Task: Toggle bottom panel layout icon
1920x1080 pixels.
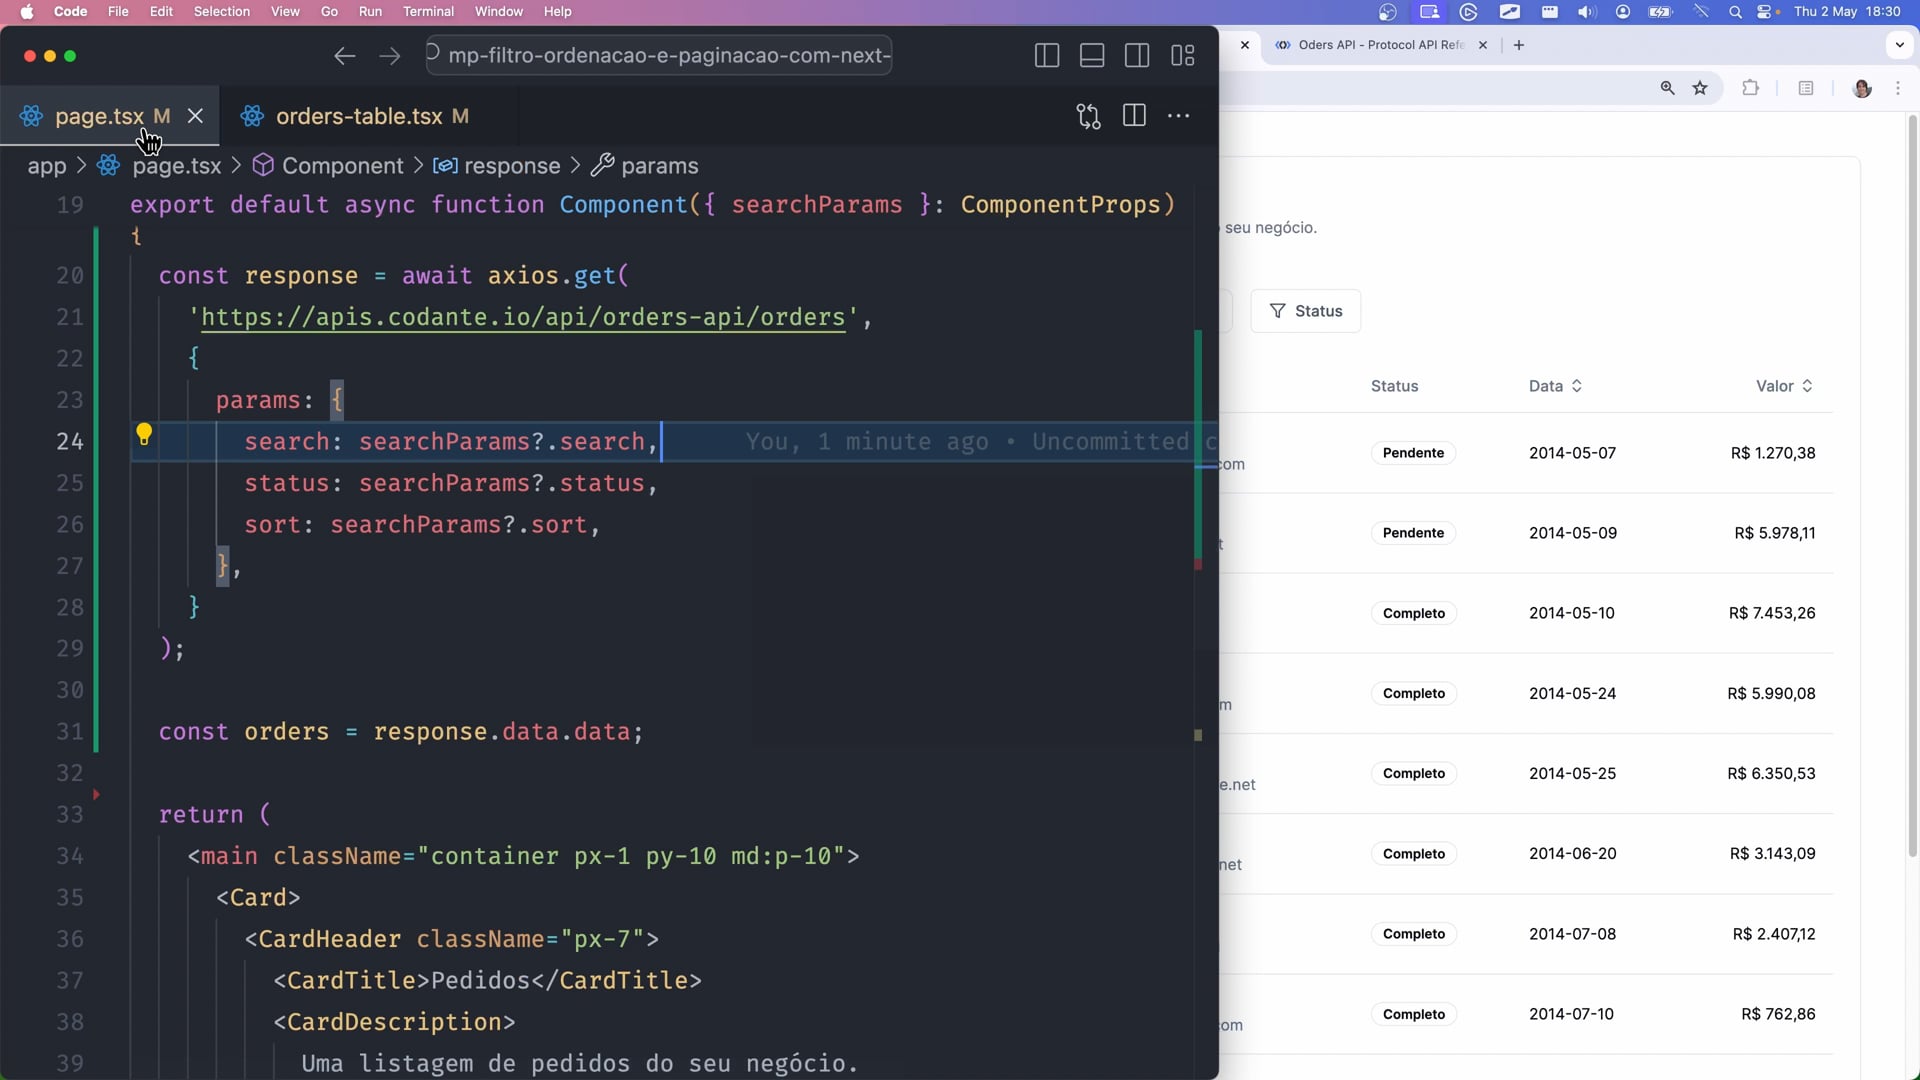Action: coord(1092,56)
